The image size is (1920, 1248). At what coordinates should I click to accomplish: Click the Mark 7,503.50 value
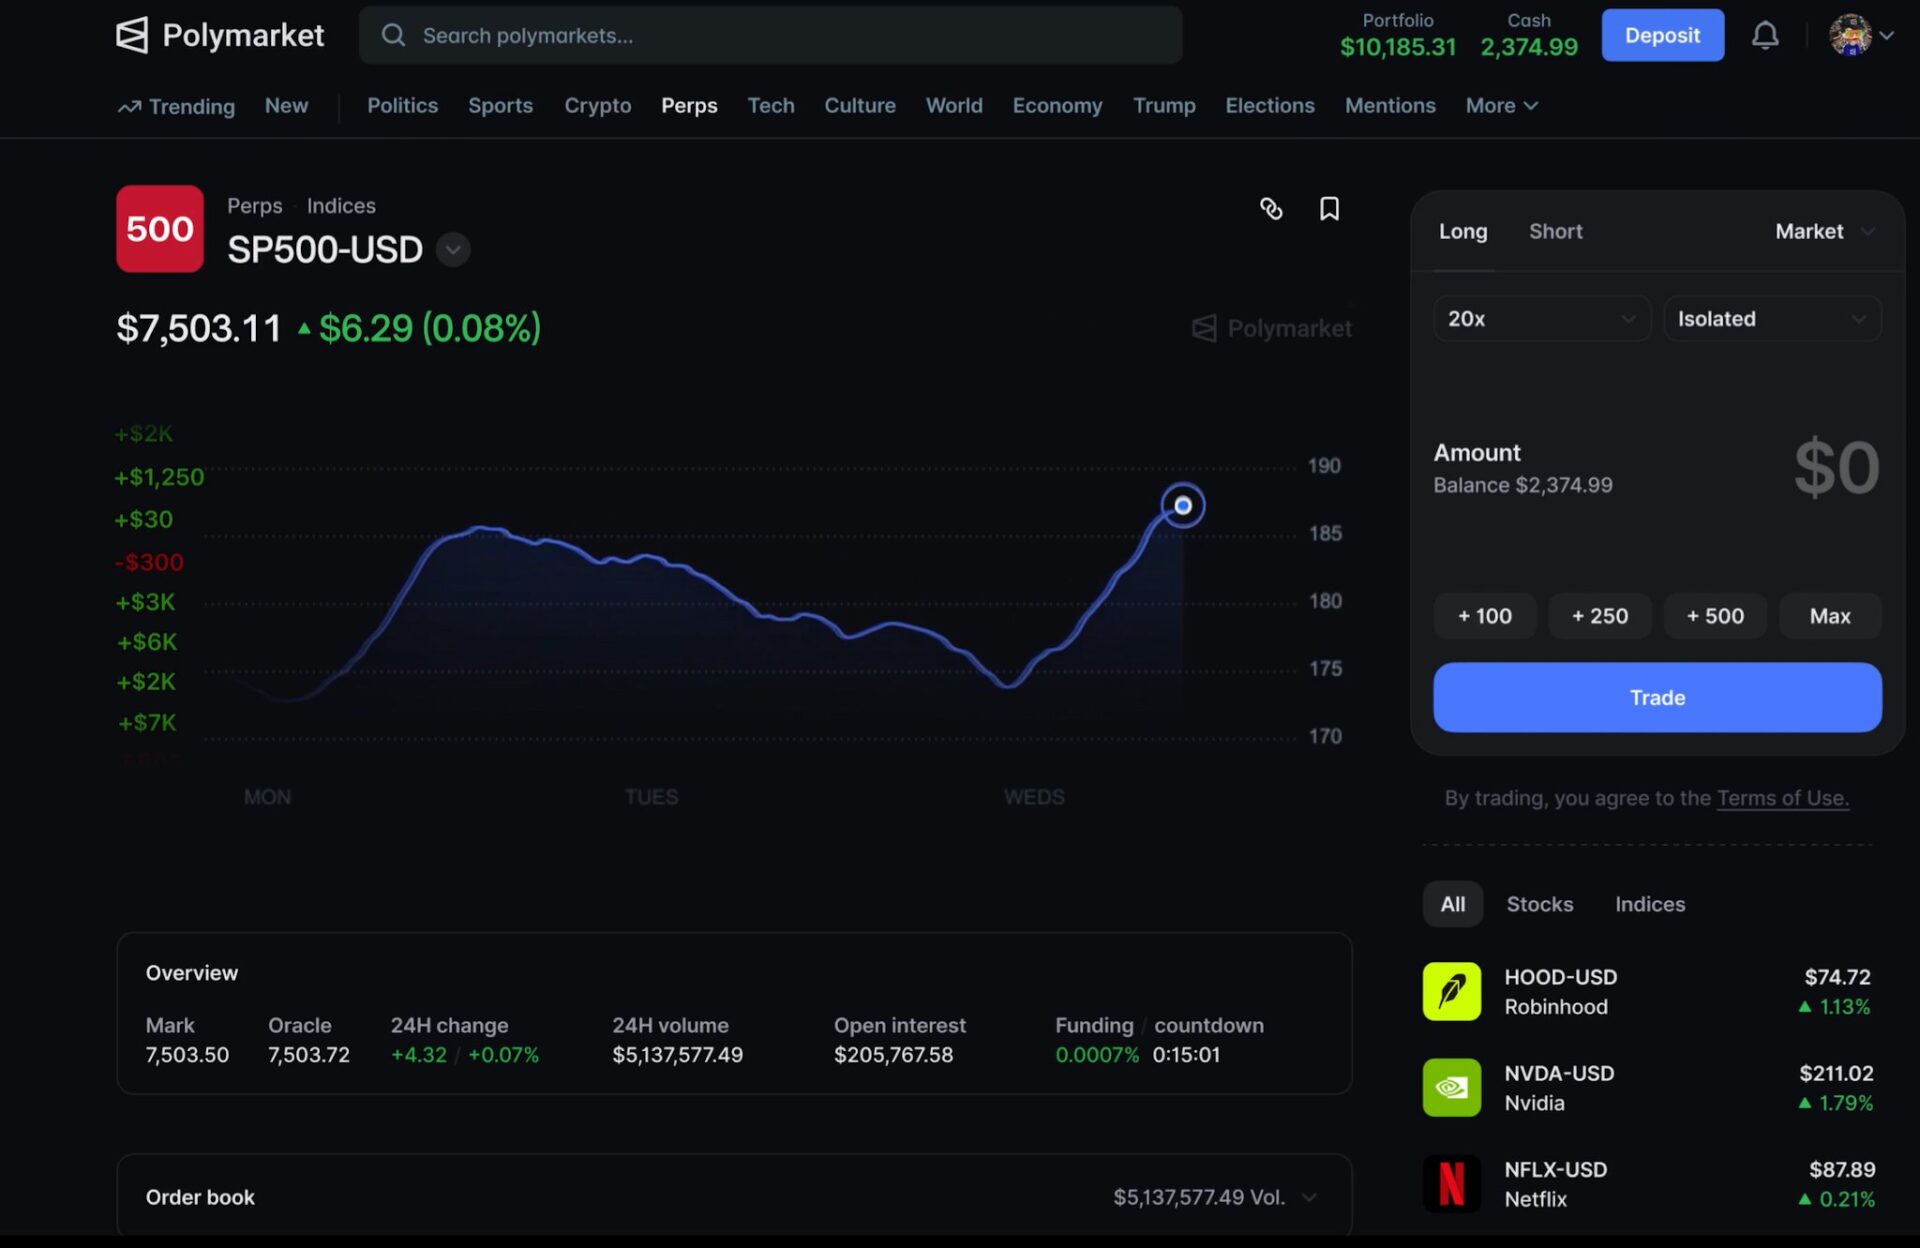pos(187,1055)
